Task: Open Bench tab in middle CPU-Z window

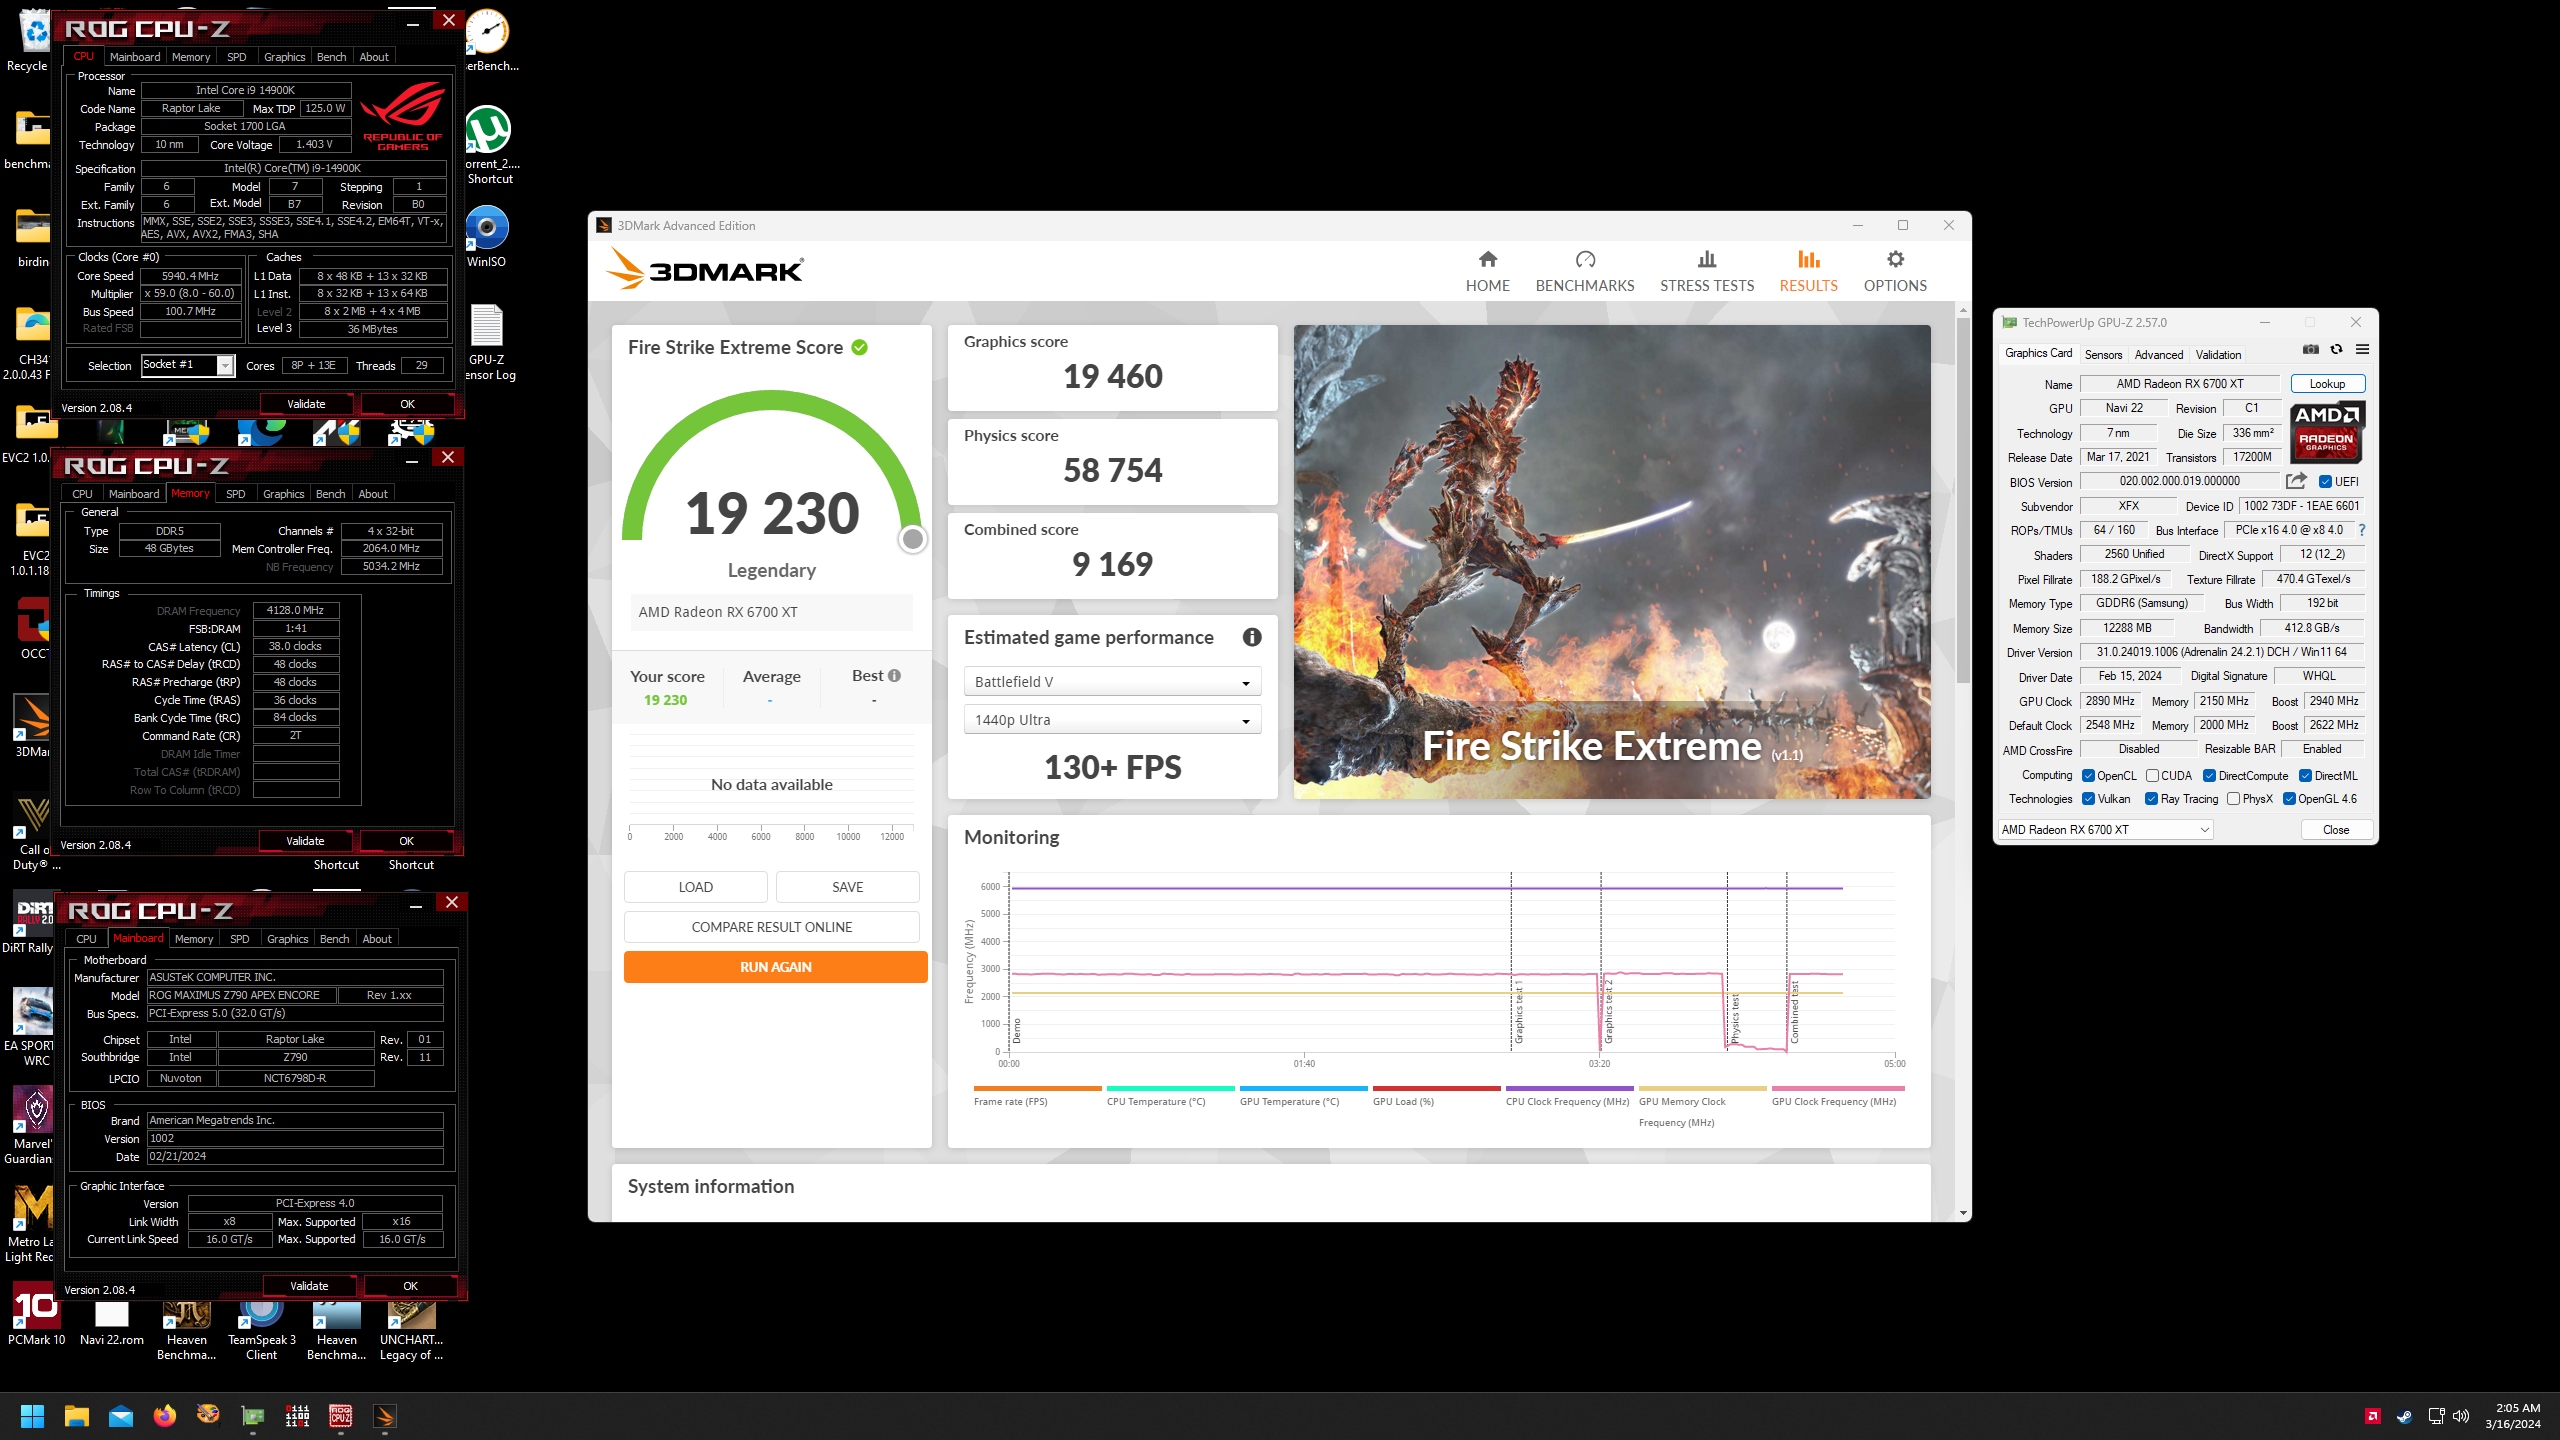Action: 330,494
